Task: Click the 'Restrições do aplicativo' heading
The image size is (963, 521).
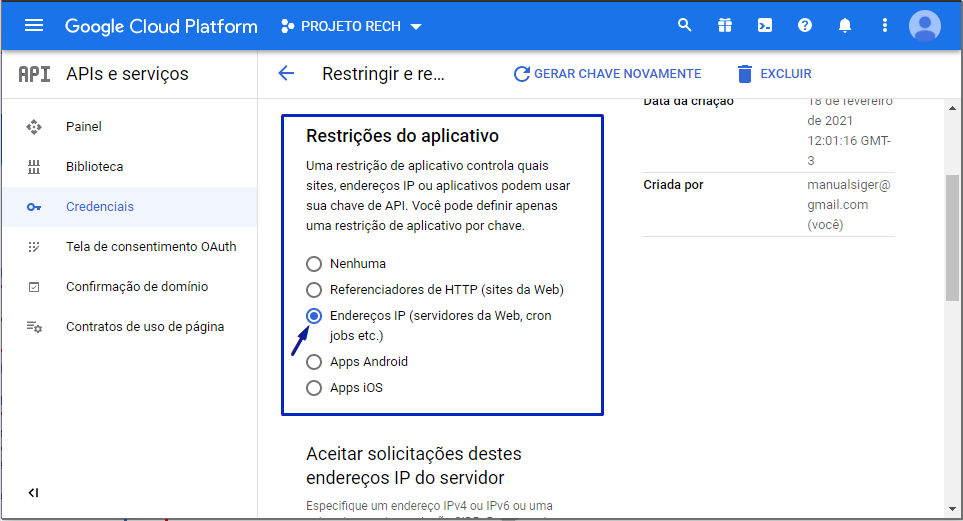Action: pyautogui.click(x=402, y=136)
